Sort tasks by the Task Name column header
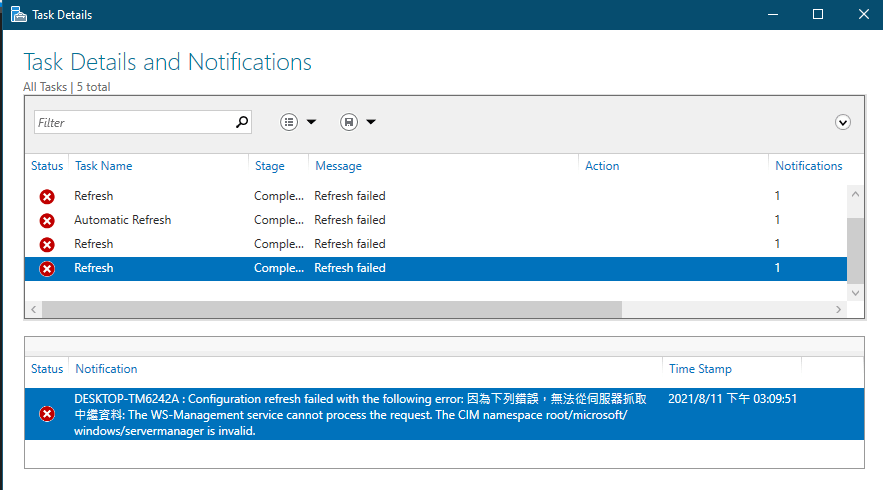Image resolution: width=883 pixels, height=490 pixels. pyautogui.click(x=104, y=166)
